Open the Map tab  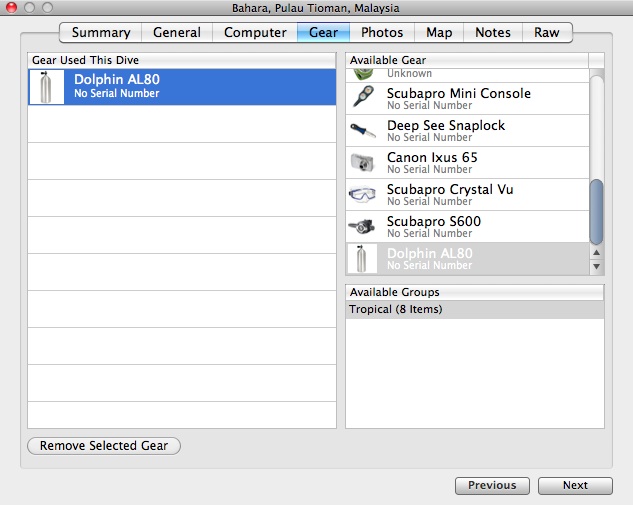[439, 33]
